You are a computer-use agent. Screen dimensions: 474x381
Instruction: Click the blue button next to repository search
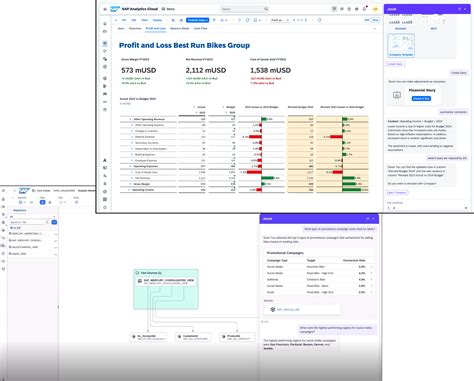pos(54,222)
